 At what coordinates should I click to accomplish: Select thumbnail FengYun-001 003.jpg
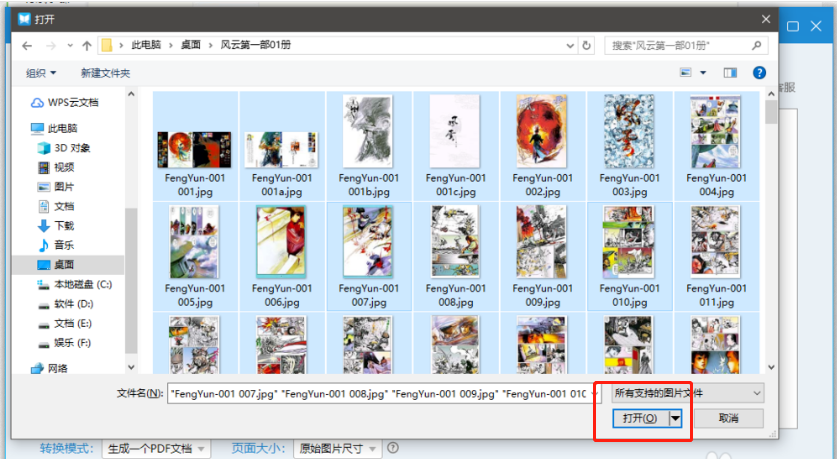tap(630, 146)
